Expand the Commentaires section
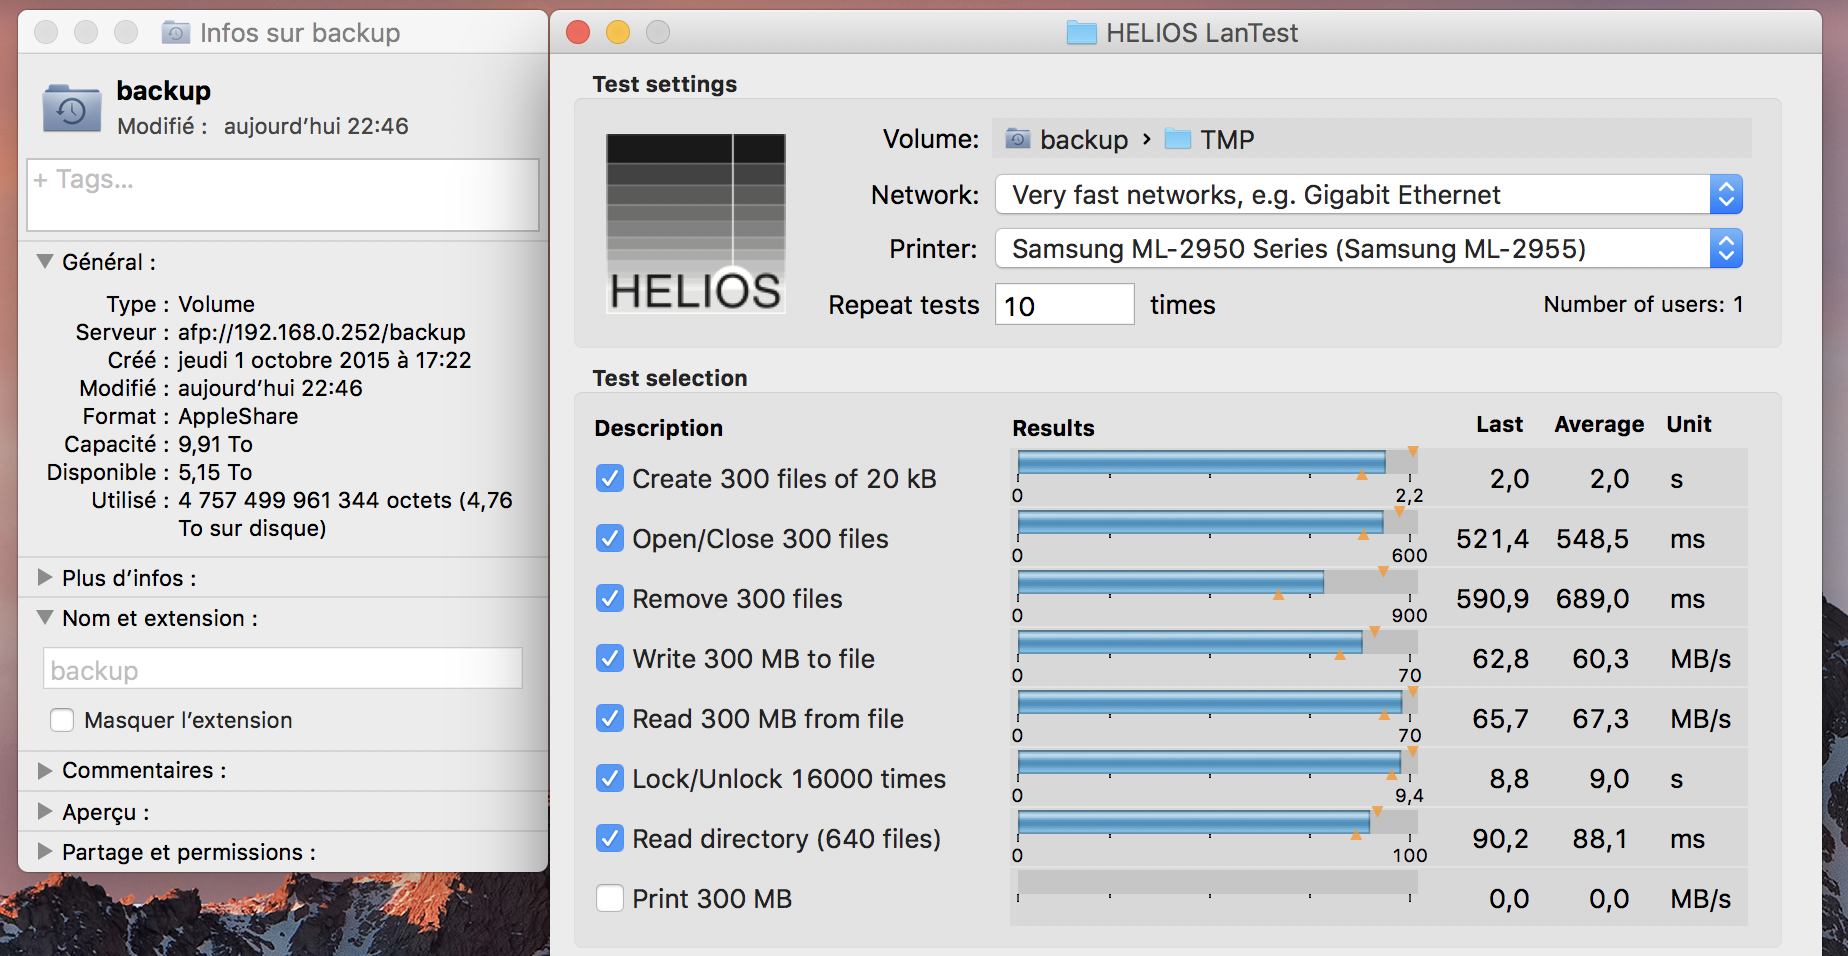Screen dimensions: 1848x956 click(45, 770)
